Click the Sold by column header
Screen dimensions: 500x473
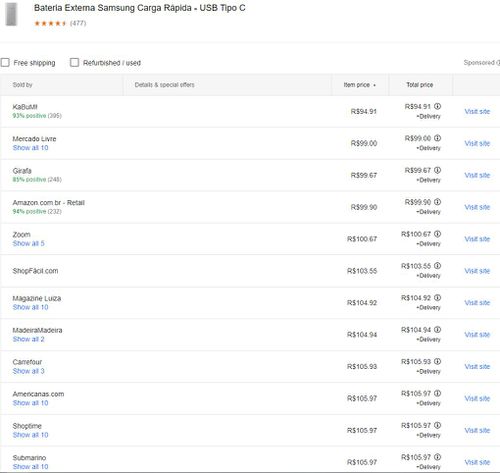[22, 85]
